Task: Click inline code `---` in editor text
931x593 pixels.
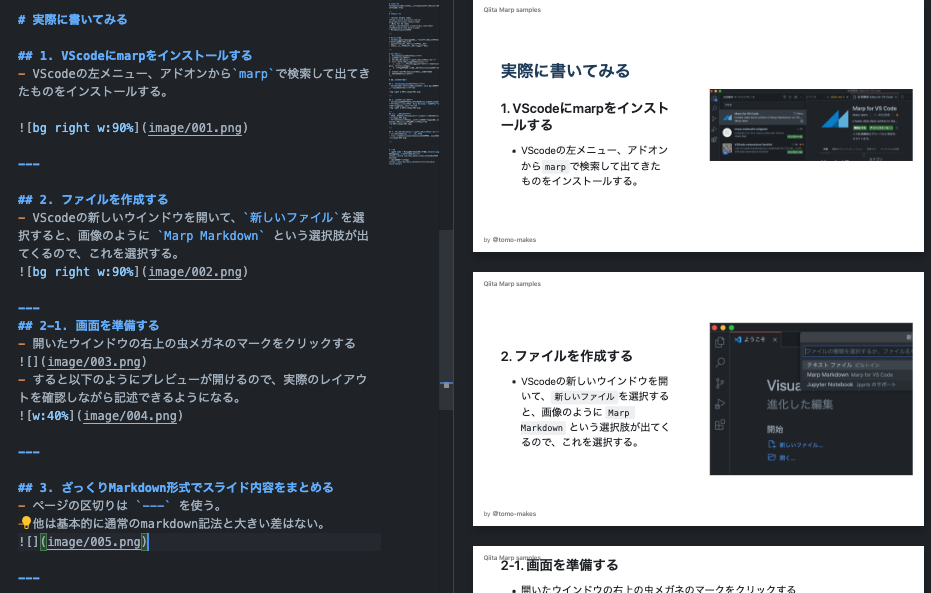Action: coord(153,505)
